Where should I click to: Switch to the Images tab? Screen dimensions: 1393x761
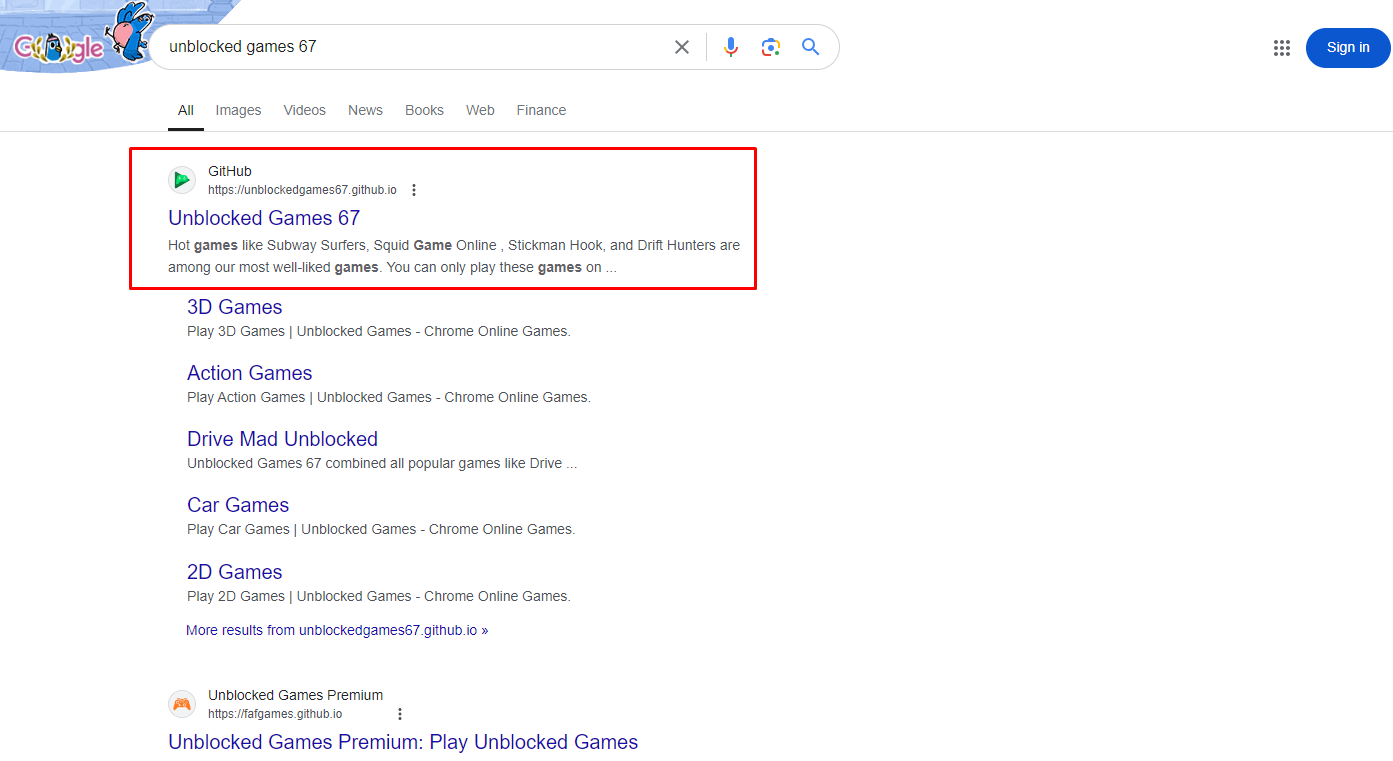coord(238,110)
